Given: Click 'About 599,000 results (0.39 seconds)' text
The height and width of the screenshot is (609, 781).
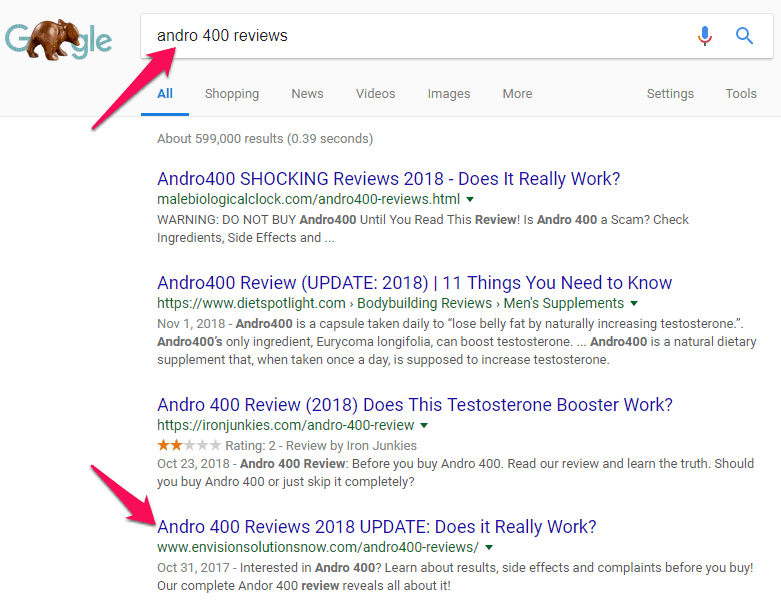Looking at the screenshot, I should 265,138.
